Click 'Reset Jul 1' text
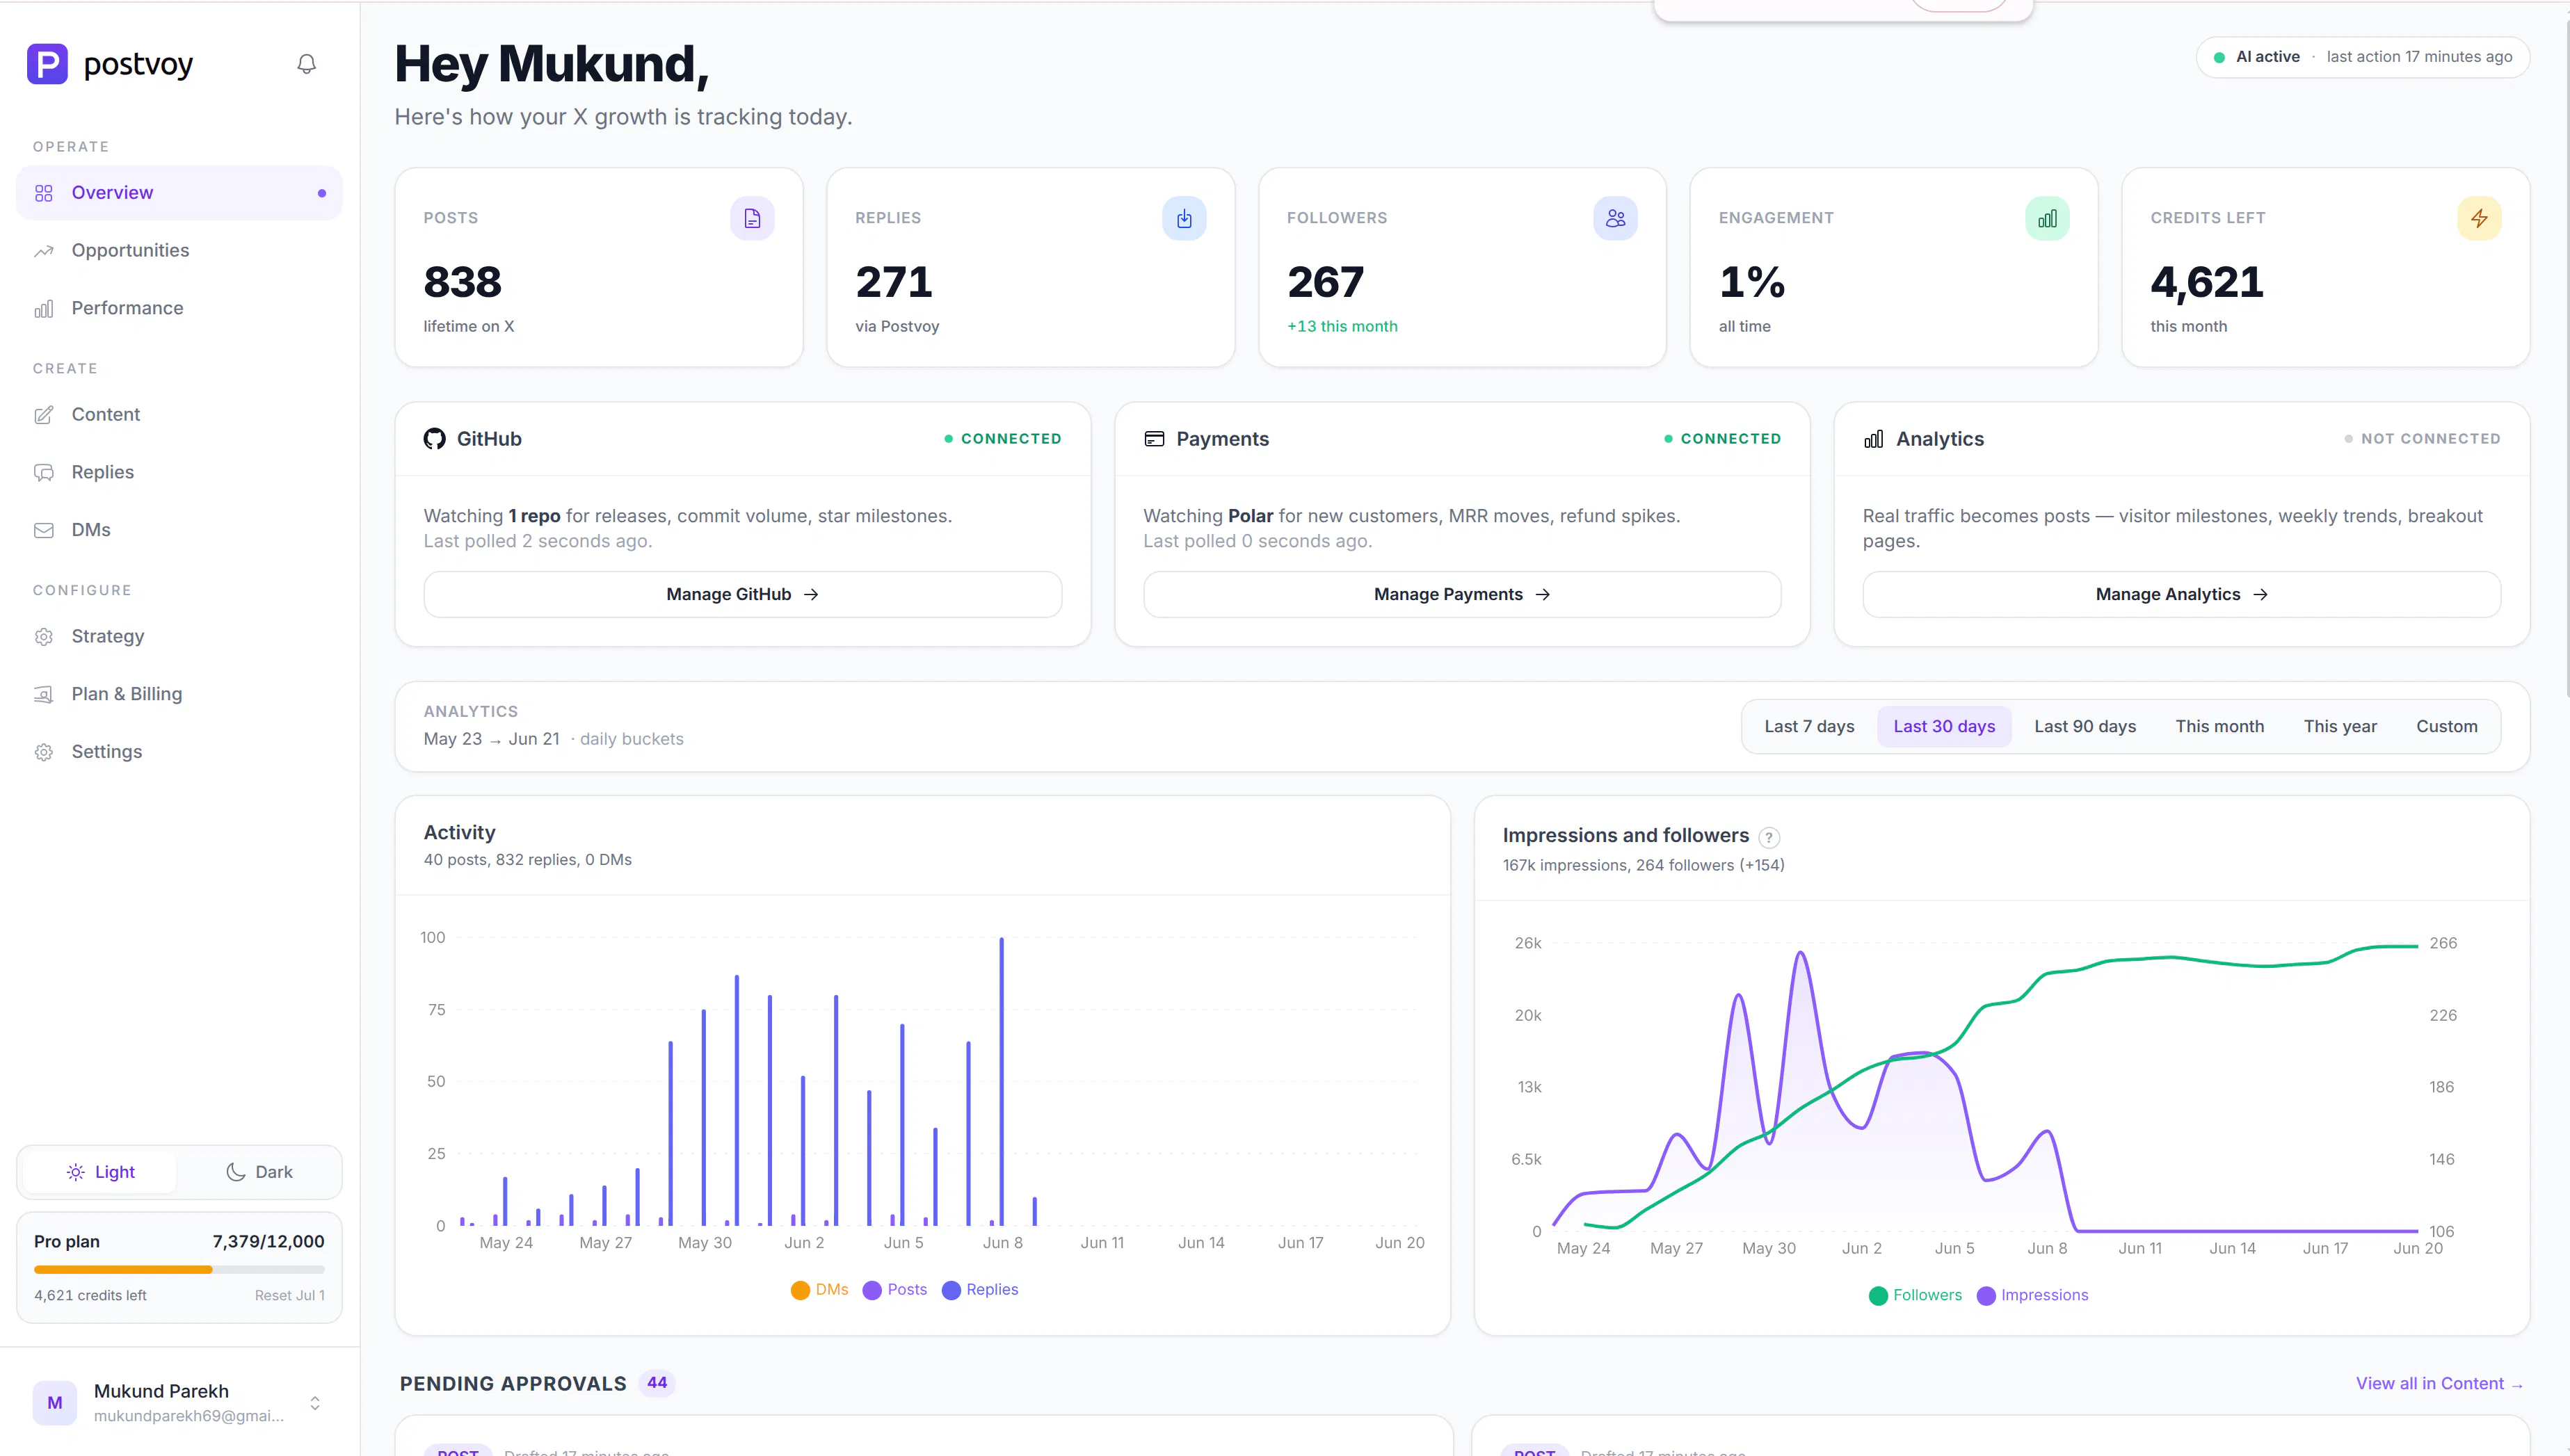Screen dimensions: 2570x1456 289,1296
